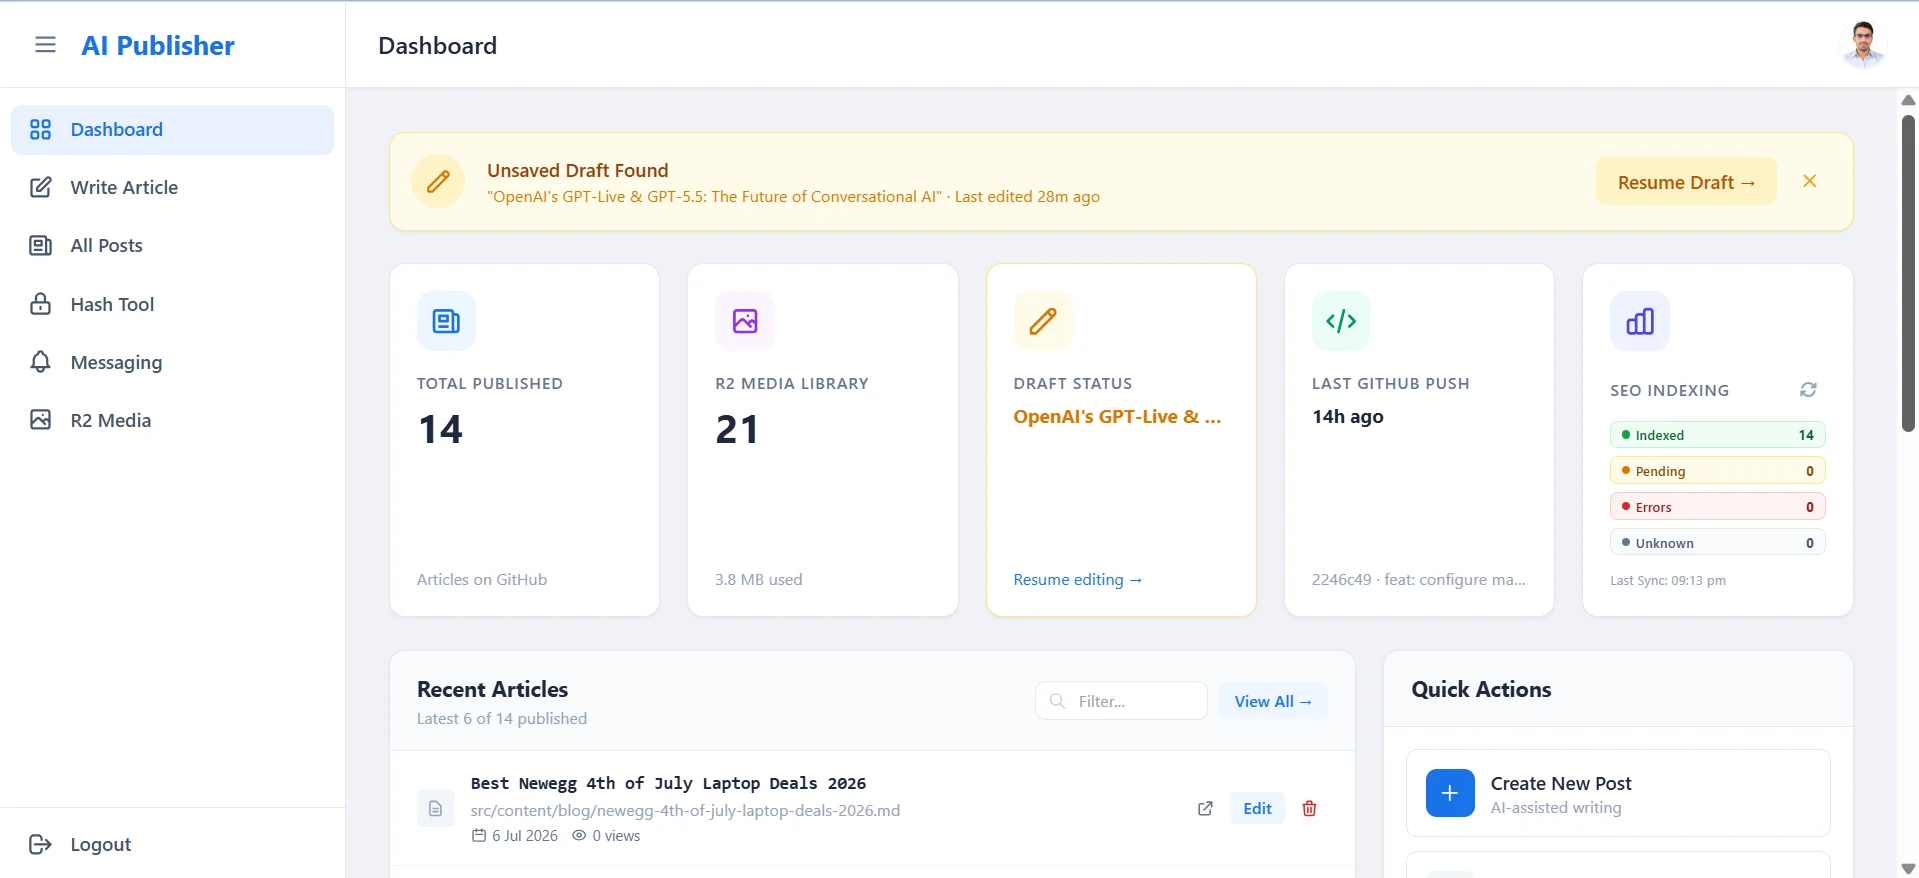Screen dimensions: 1919x878
Task: Click the Last Sync 09:13 pm text
Action: coord(1668,581)
